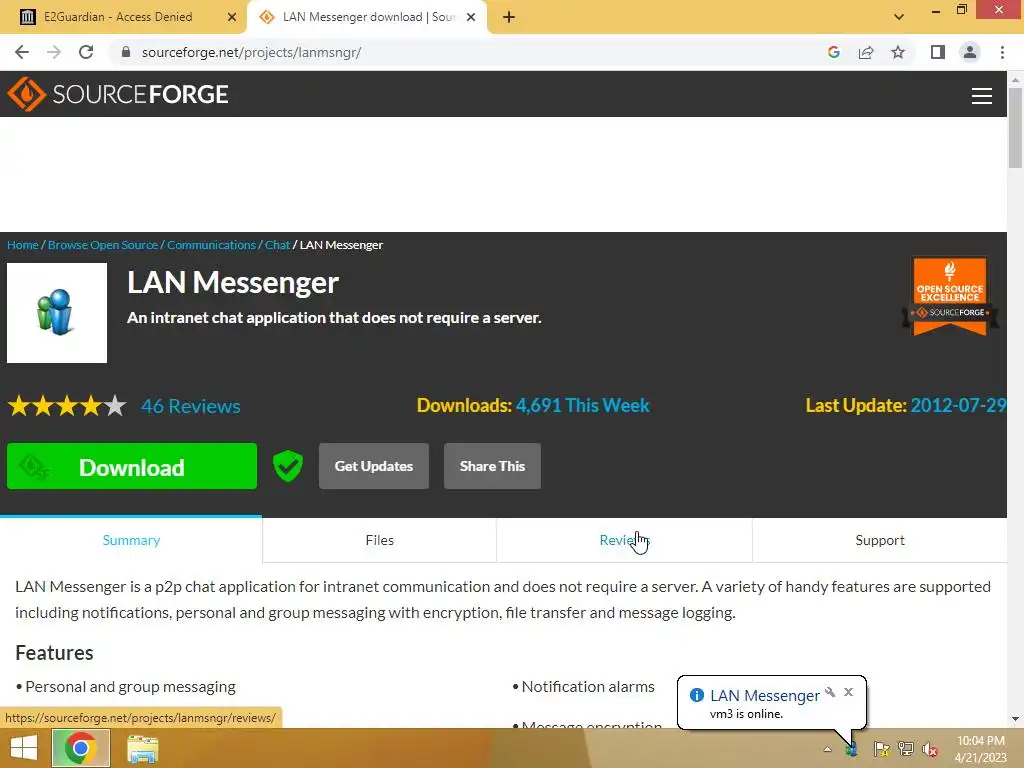Image resolution: width=1024 pixels, height=768 pixels.
Task: Click the Home breadcrumb link
Action: tap(23, 245)
